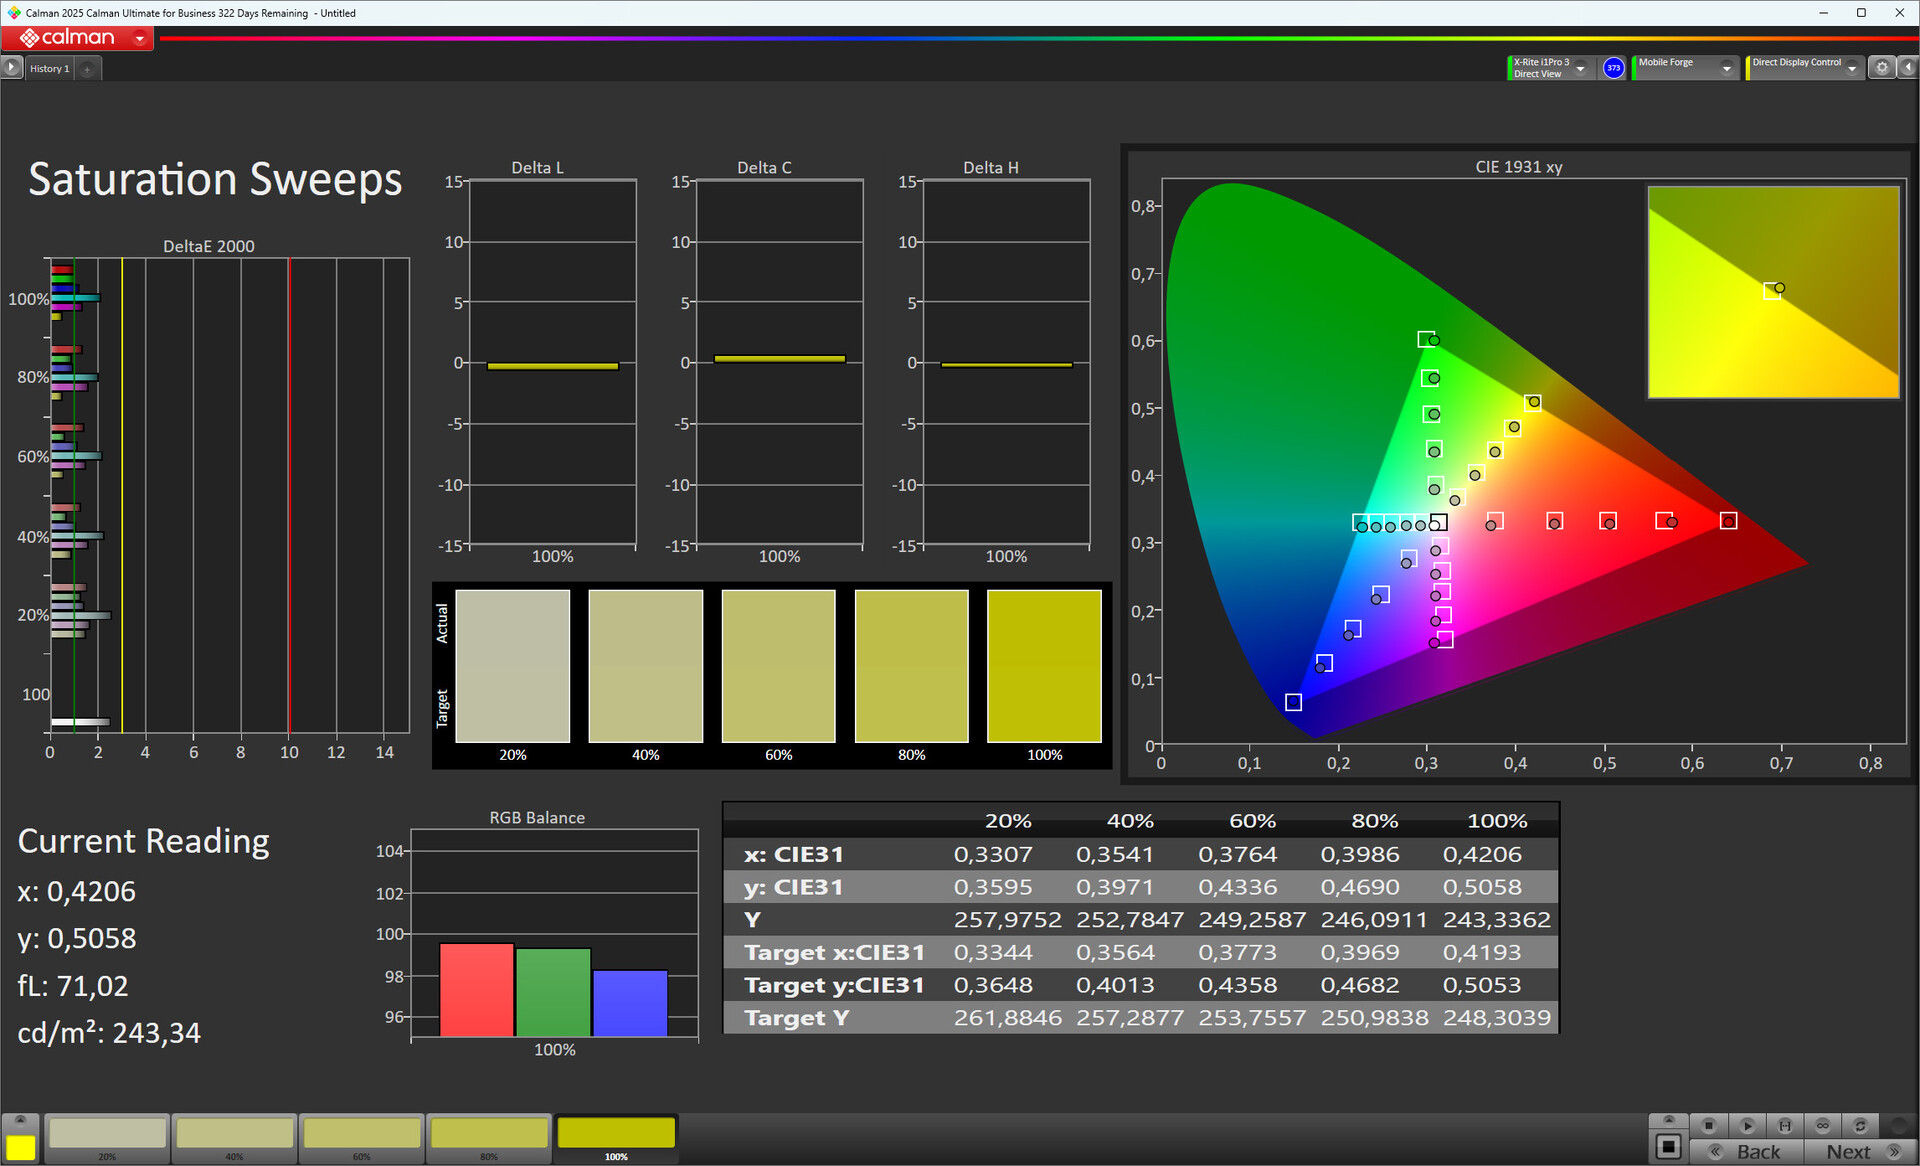The width and height of the screenshot is (1920, 1166).
Task: Click the bracket single-read icon
Action: pos(1785,1125)
